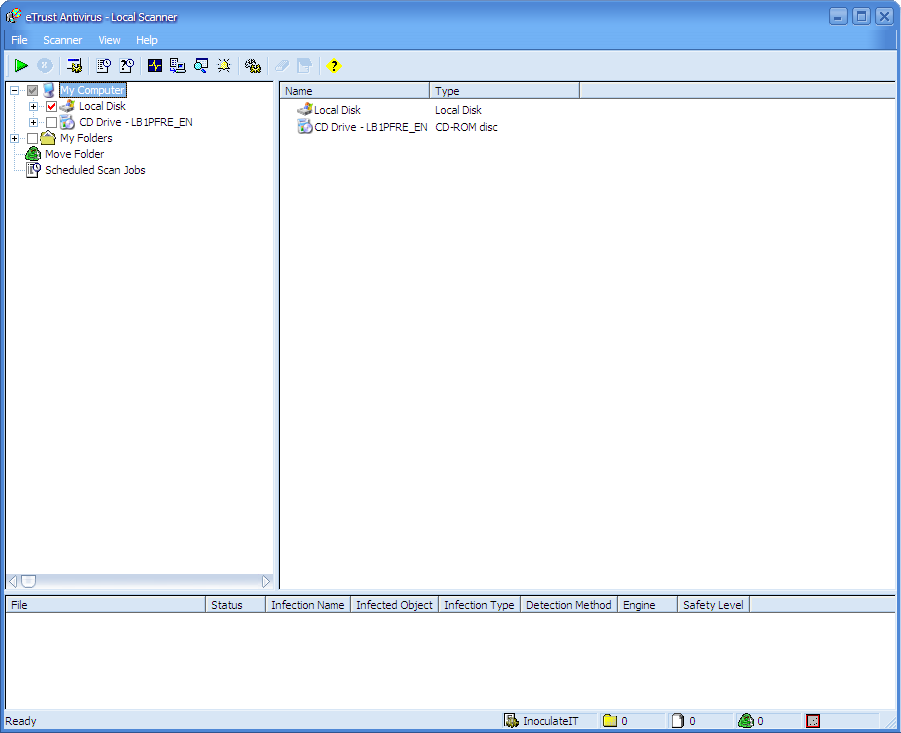
Task: Click the tree scrollbar left arrow
Action: click(13, 581)
